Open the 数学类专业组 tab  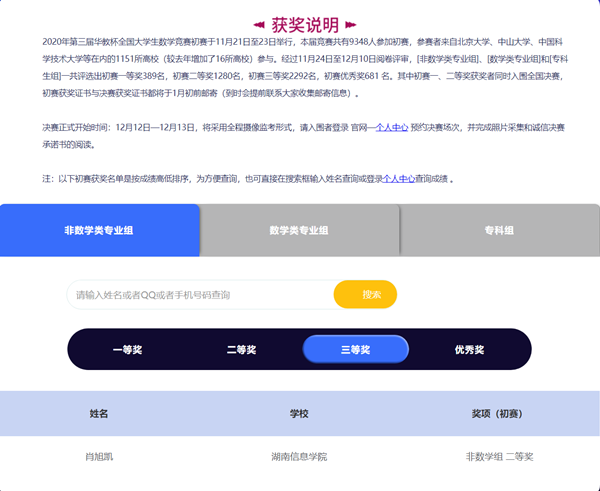click(x=299, y=230)
